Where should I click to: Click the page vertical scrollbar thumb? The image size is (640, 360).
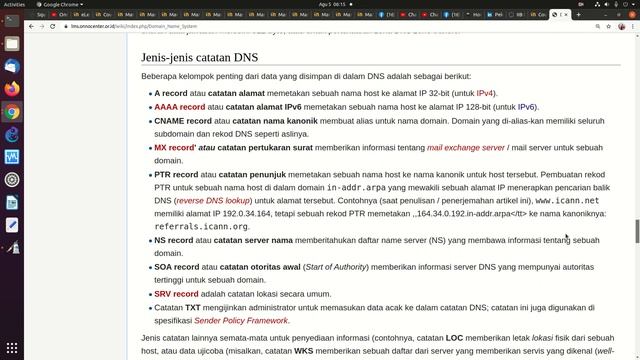pyautogui.click(x=637, y=231)
